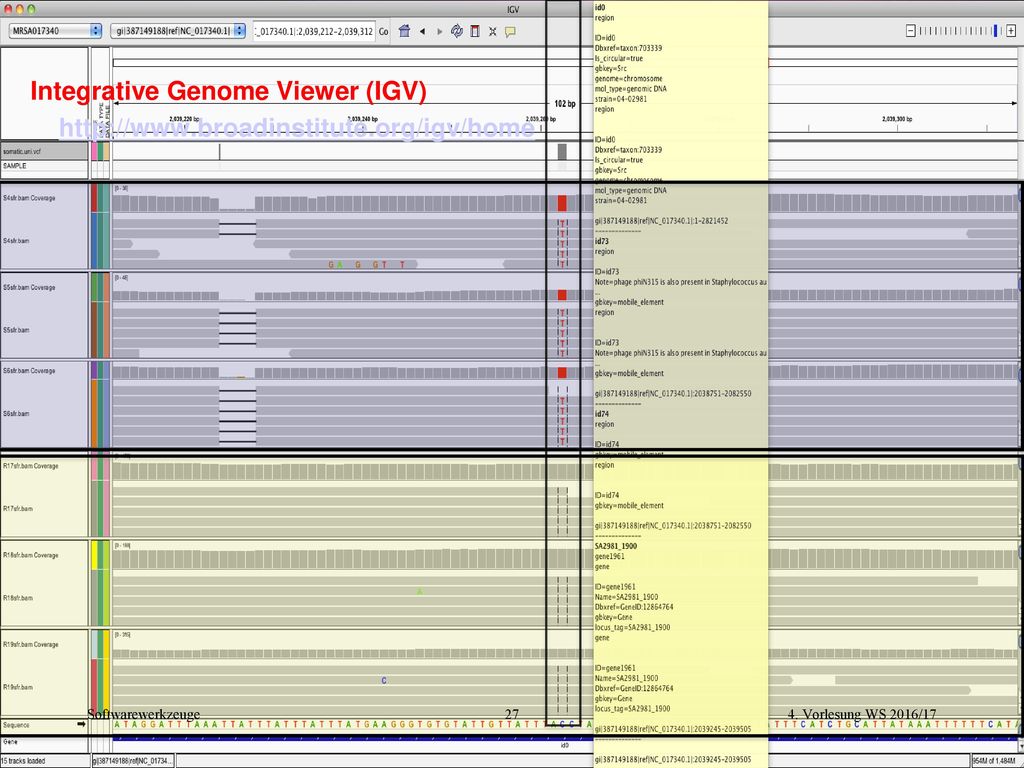
Task: Open the popup text behavior icon
Action: [x=510, y=31]
